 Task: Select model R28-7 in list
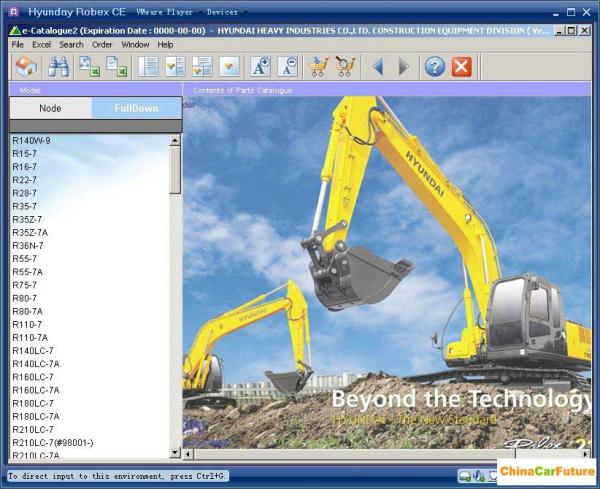[24, 193]
